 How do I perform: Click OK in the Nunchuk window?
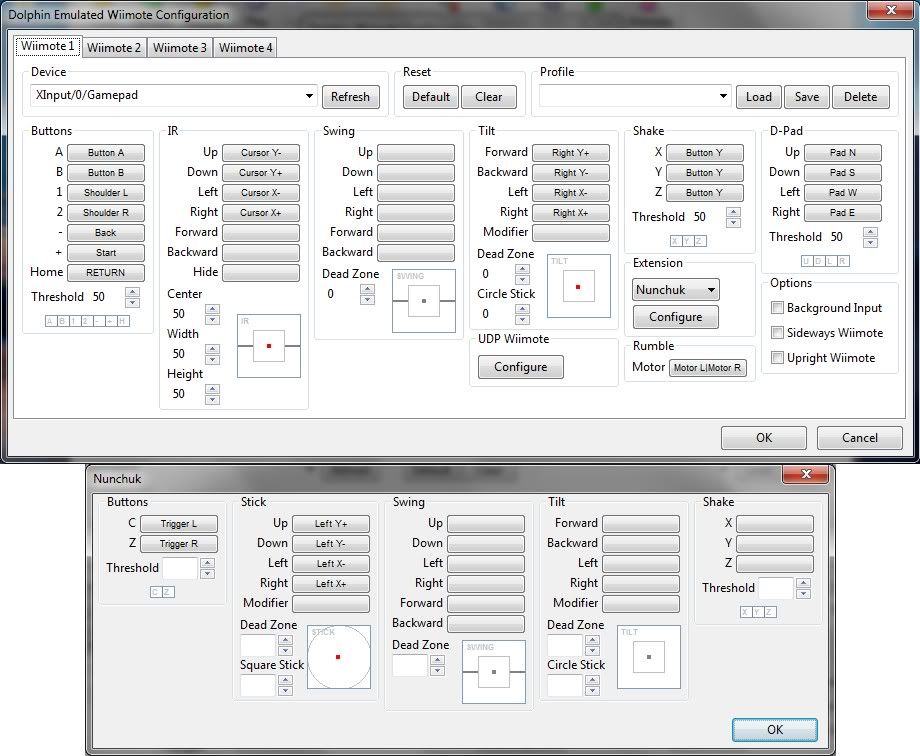click(774, 730)
